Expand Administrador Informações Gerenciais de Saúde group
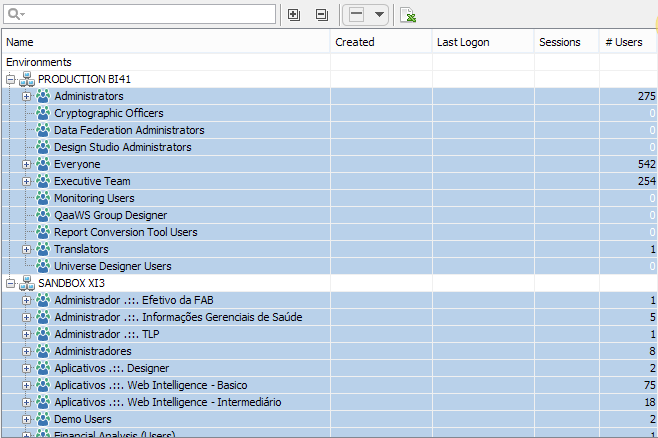This screenshot has width=658, height=438. [26, 318]
